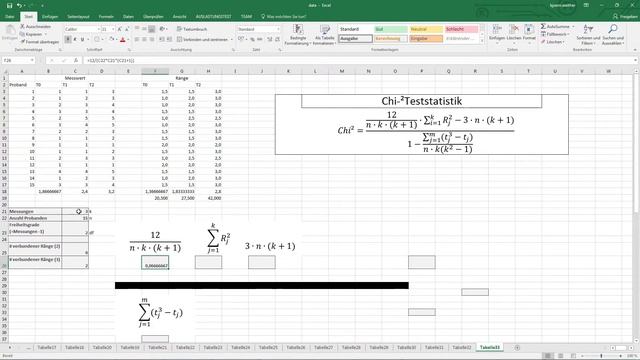Open the font color dropdown arrow
The height and width of the screenshot is (360, 640).
point(128,40)
